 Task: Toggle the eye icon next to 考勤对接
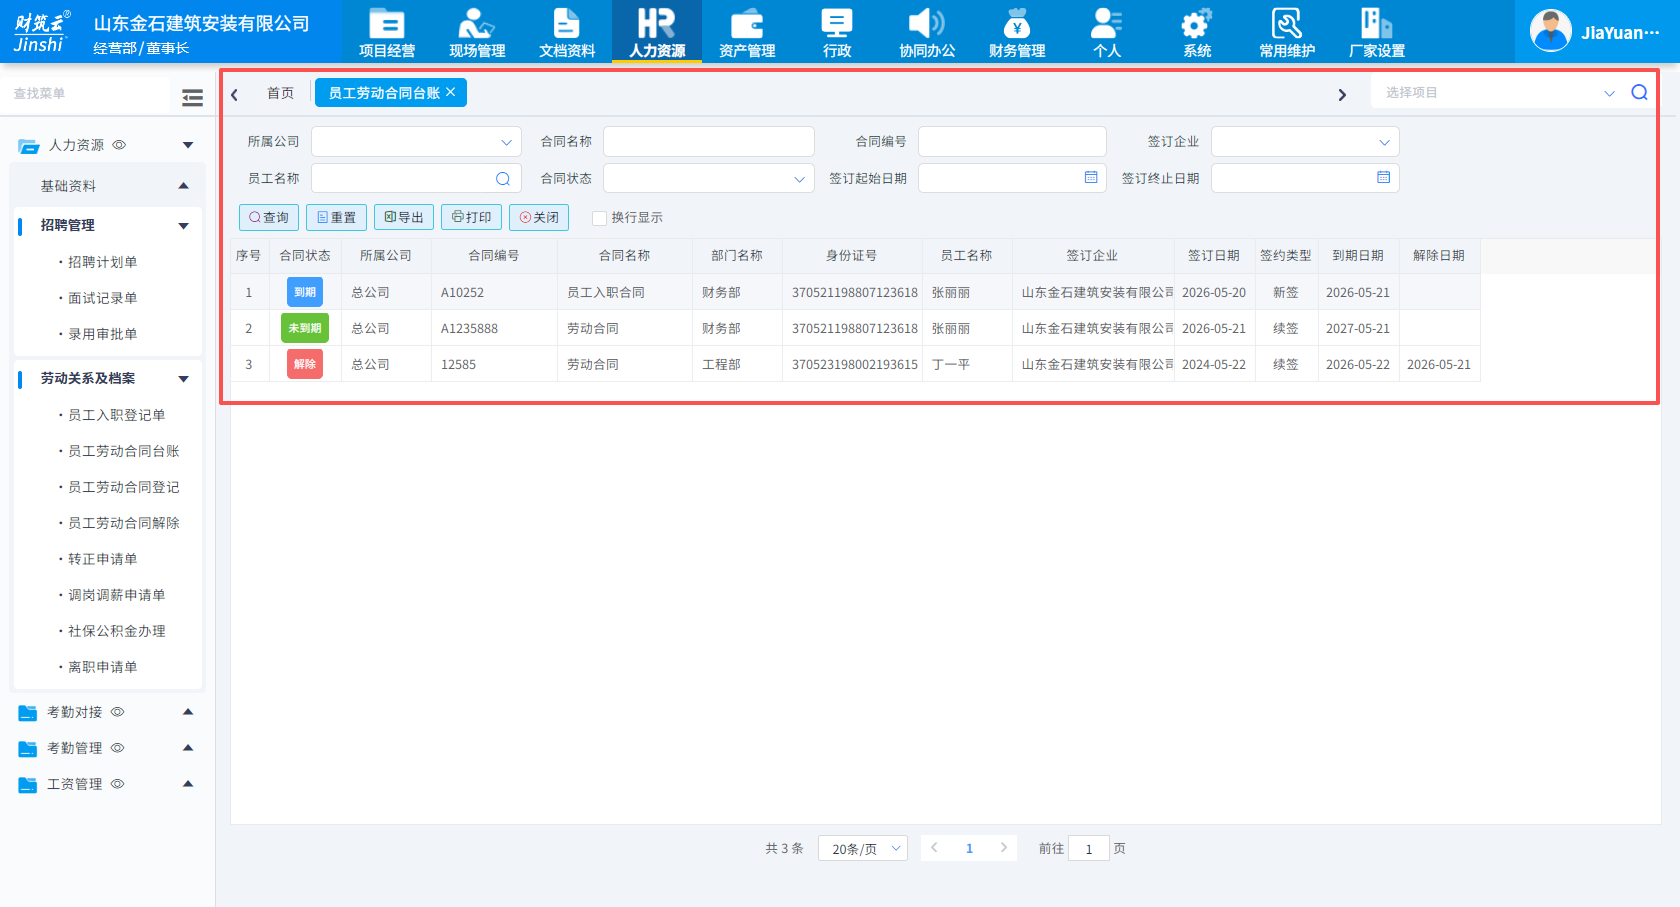(117, 712)
